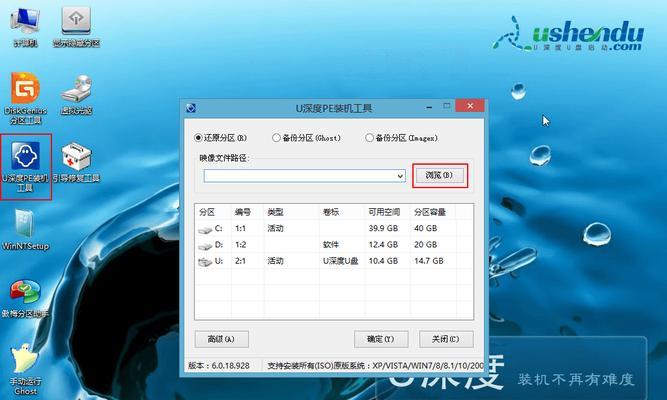Launch U深度PE装机工具 desktop icon
The width and height of the screenshot is (667, 400).
pos(26,167)
